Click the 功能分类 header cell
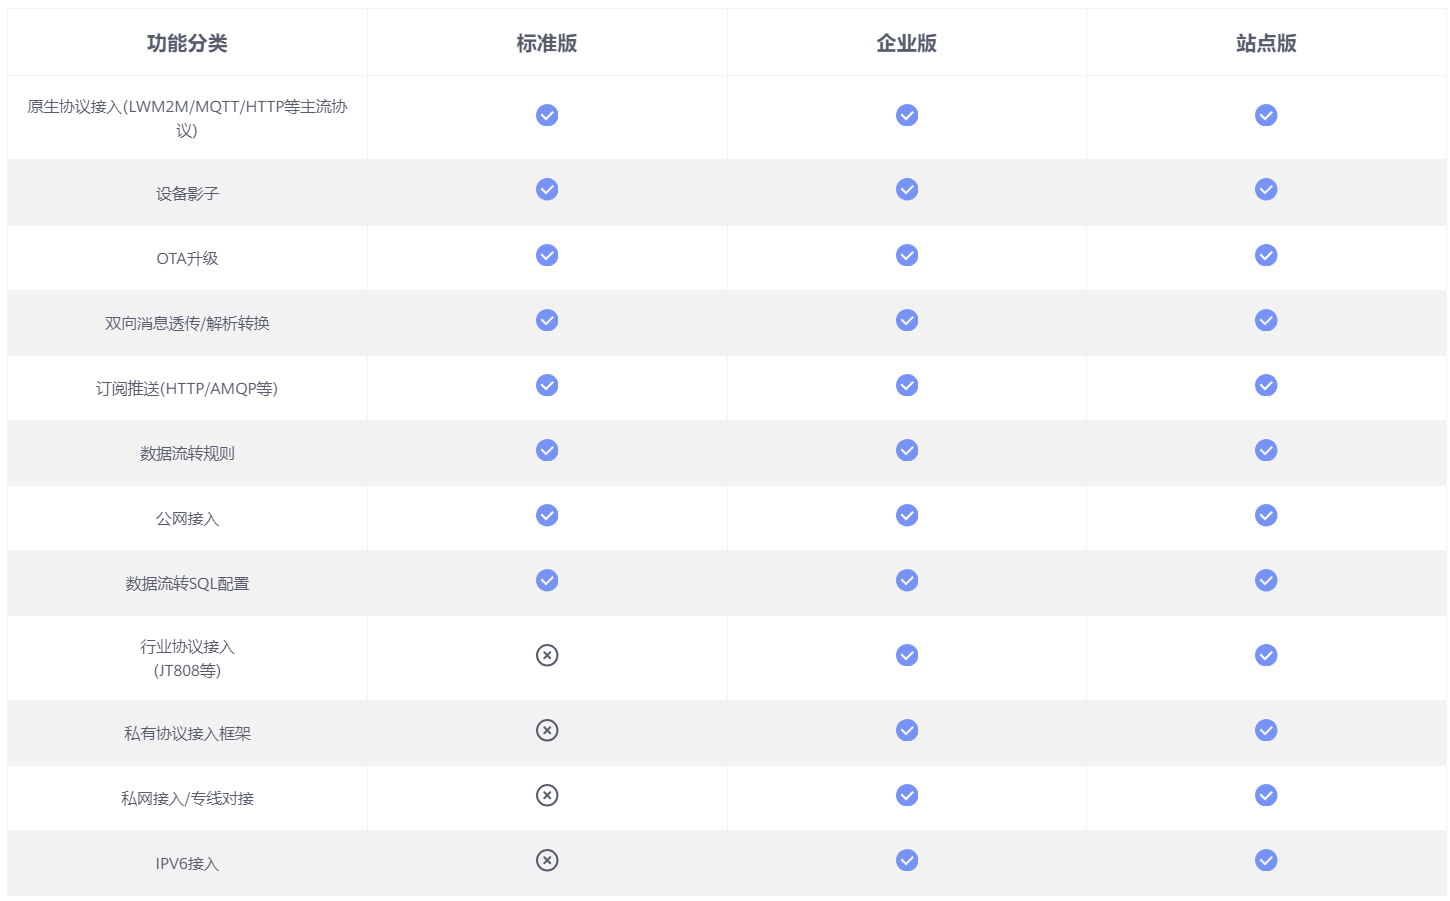This screenshot has height=901, width=1450. 187,43
